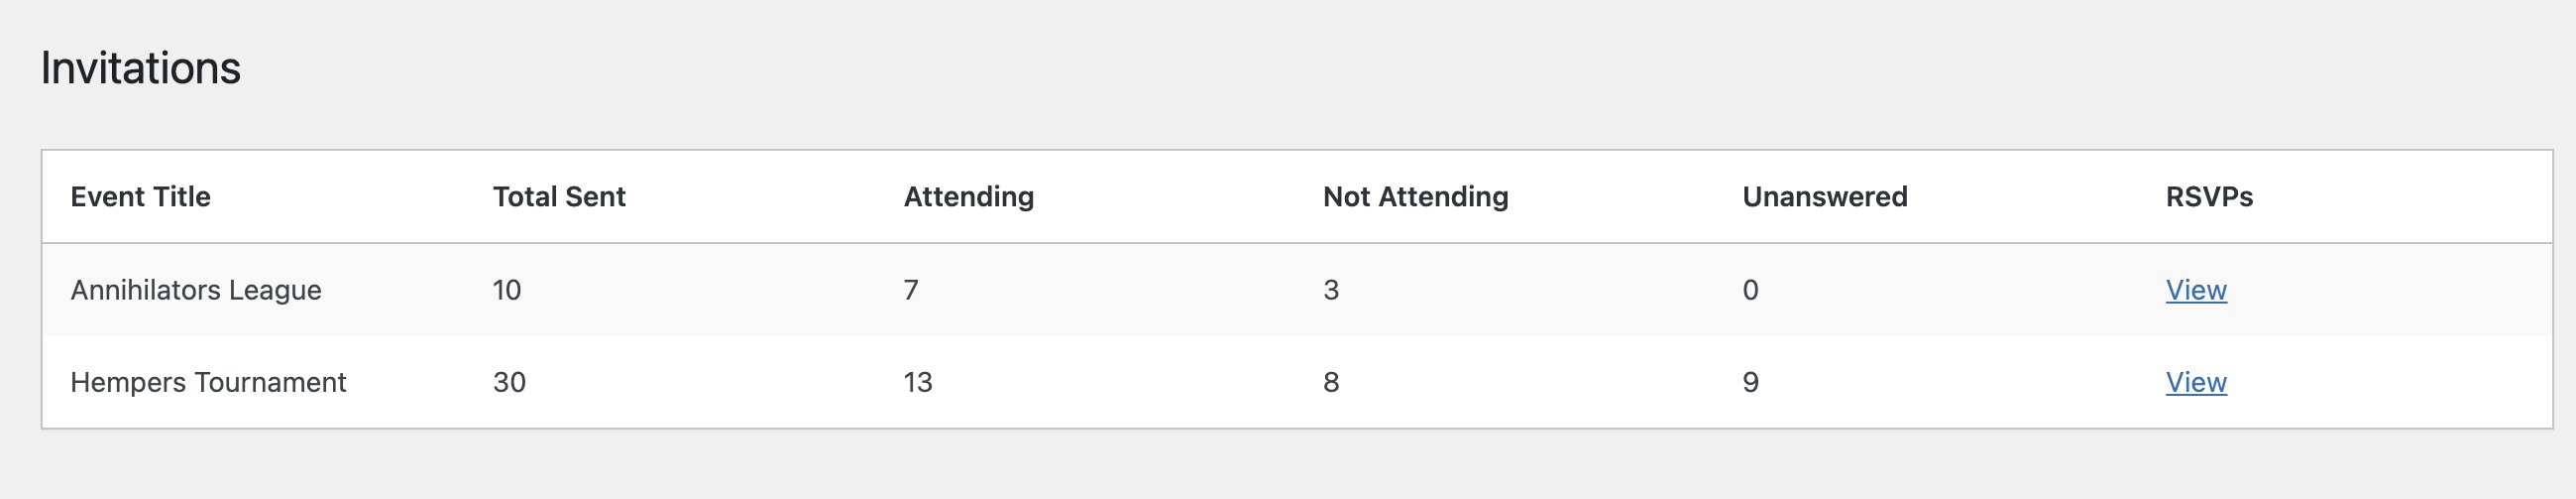
Task: Click the RSVPs column header
Action: point(2208,197)
